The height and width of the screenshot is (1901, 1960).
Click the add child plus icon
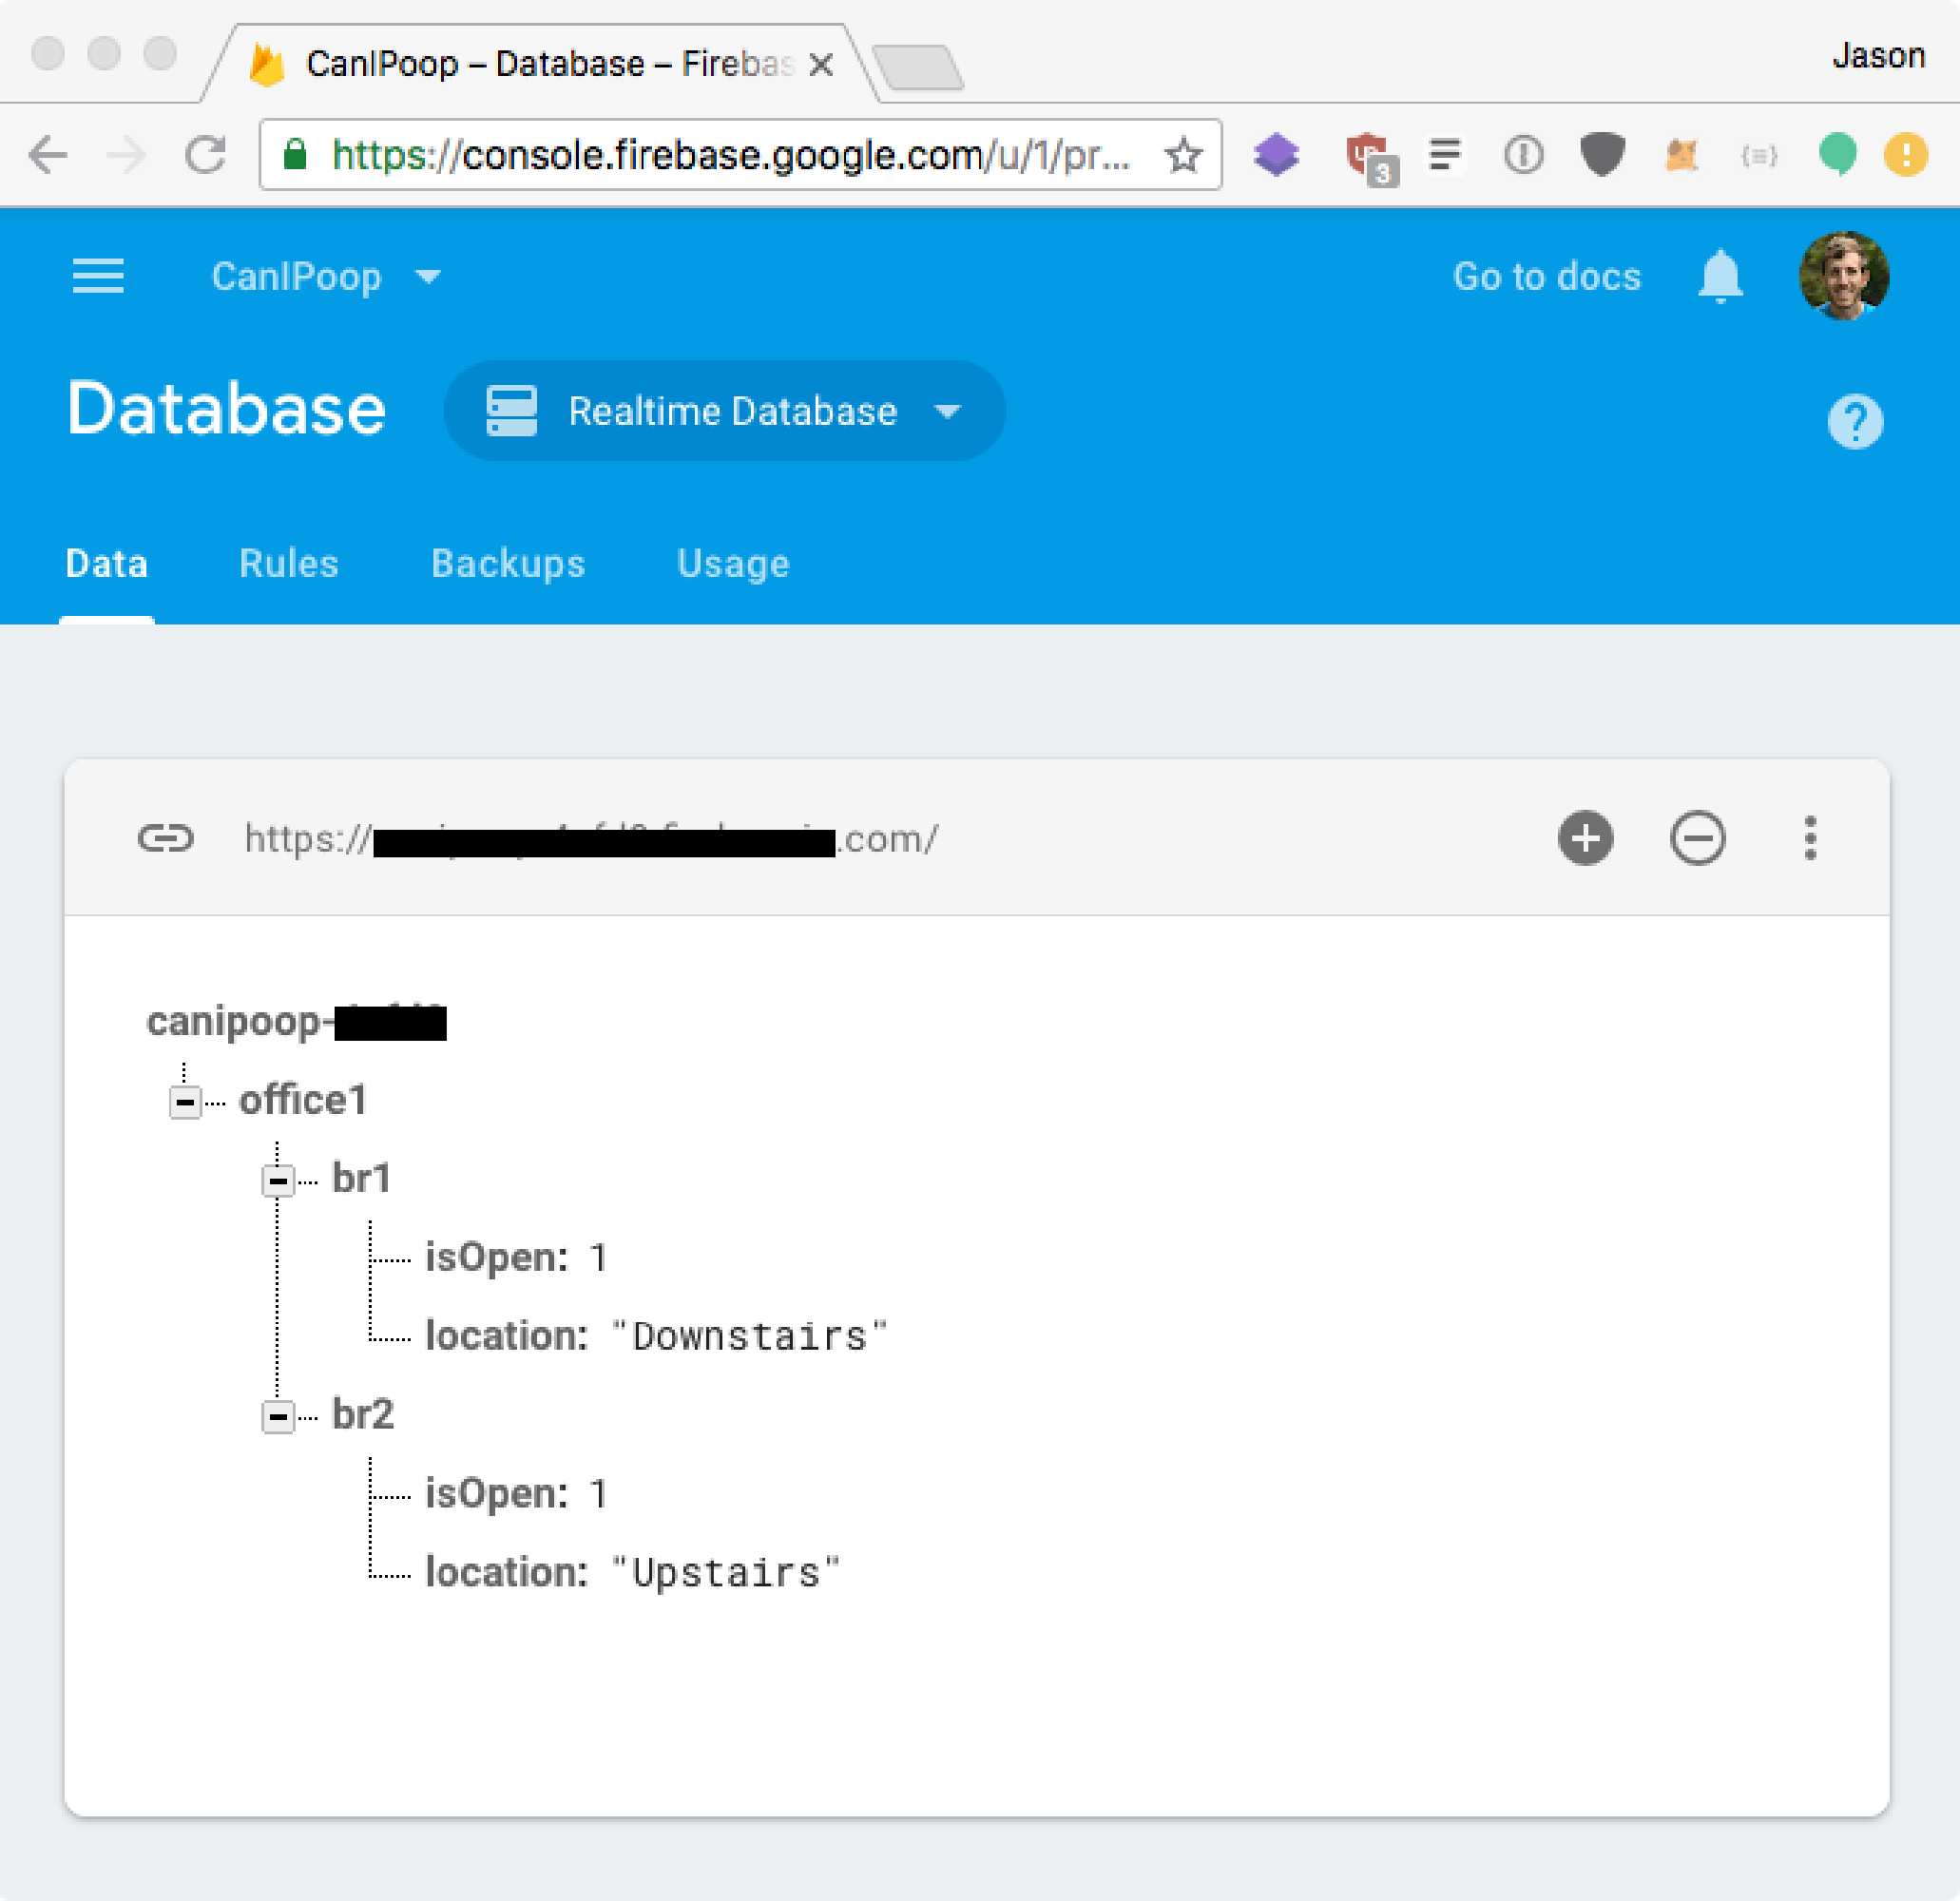click(1585, 838)
